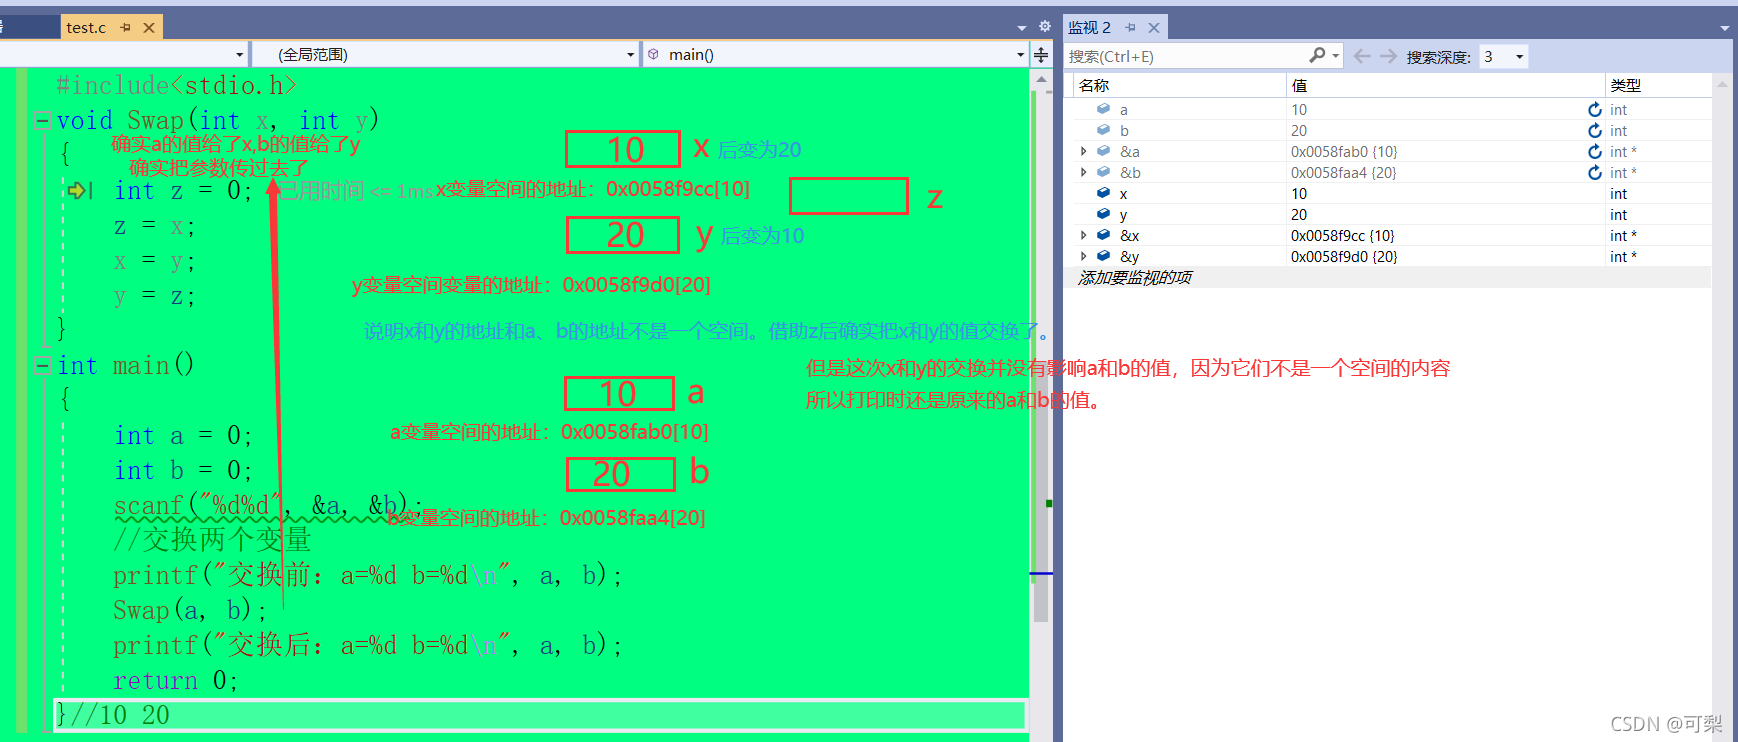Click the current statement arrow in margin

click(77, 189)
